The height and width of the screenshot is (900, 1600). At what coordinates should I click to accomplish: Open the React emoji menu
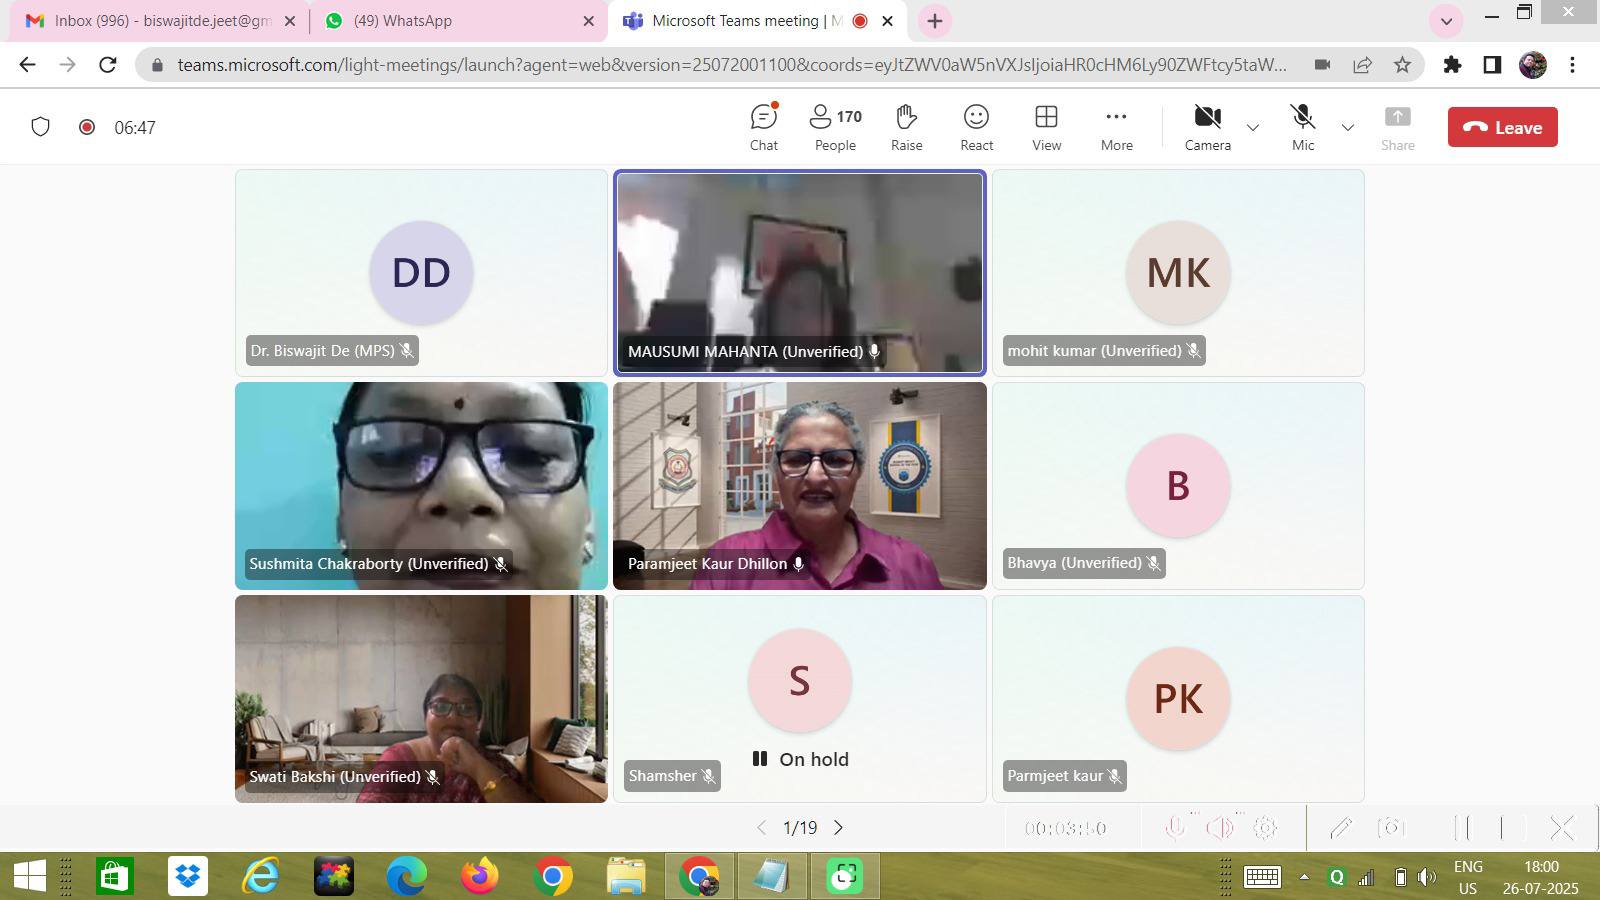pyautogui.click(x=976, y=127)
